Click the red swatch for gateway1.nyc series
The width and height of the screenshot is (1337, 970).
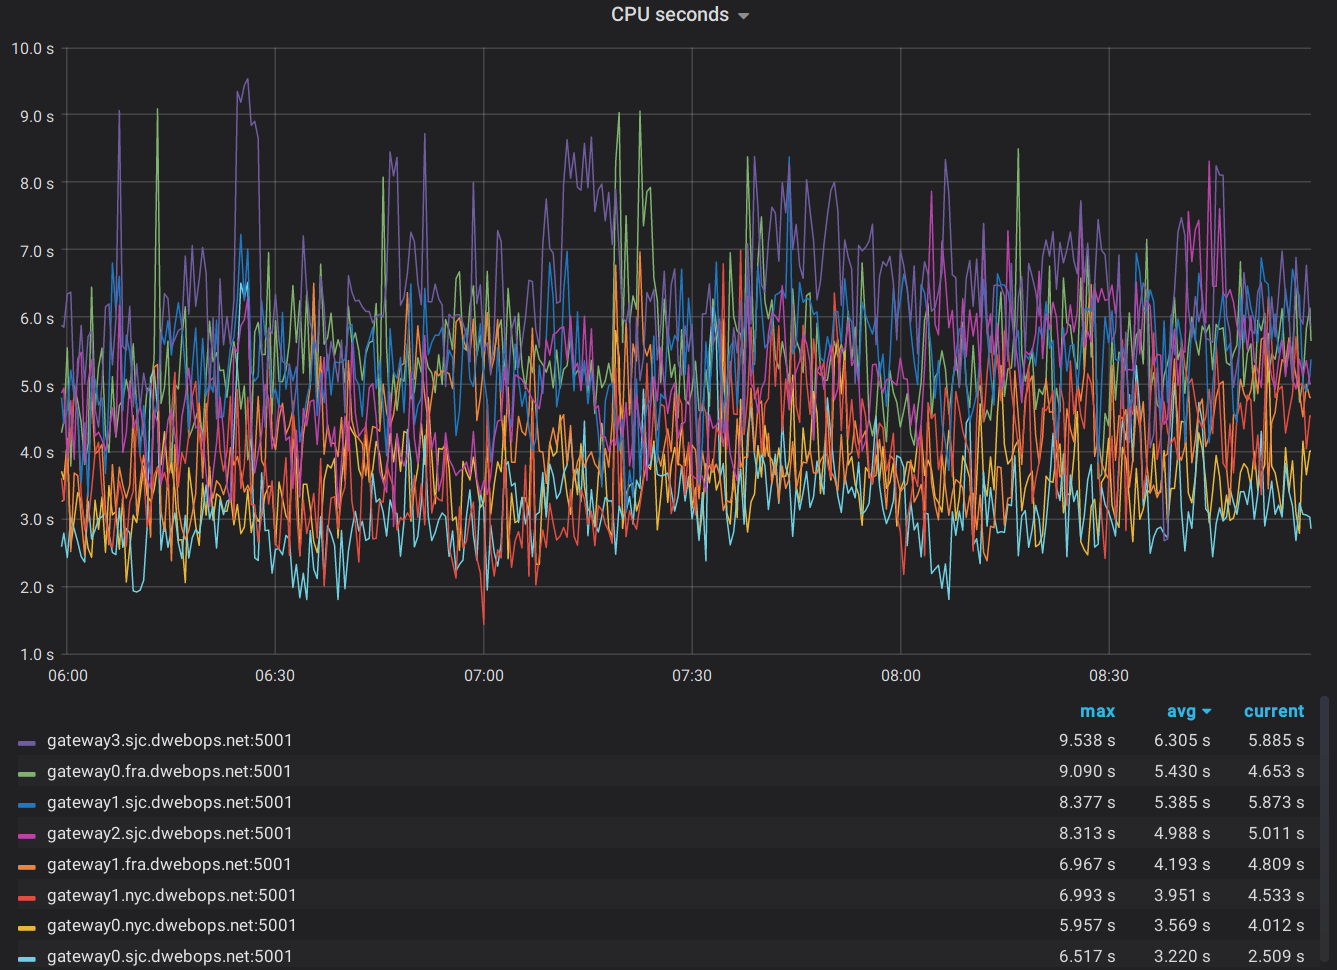coord(27,895)
